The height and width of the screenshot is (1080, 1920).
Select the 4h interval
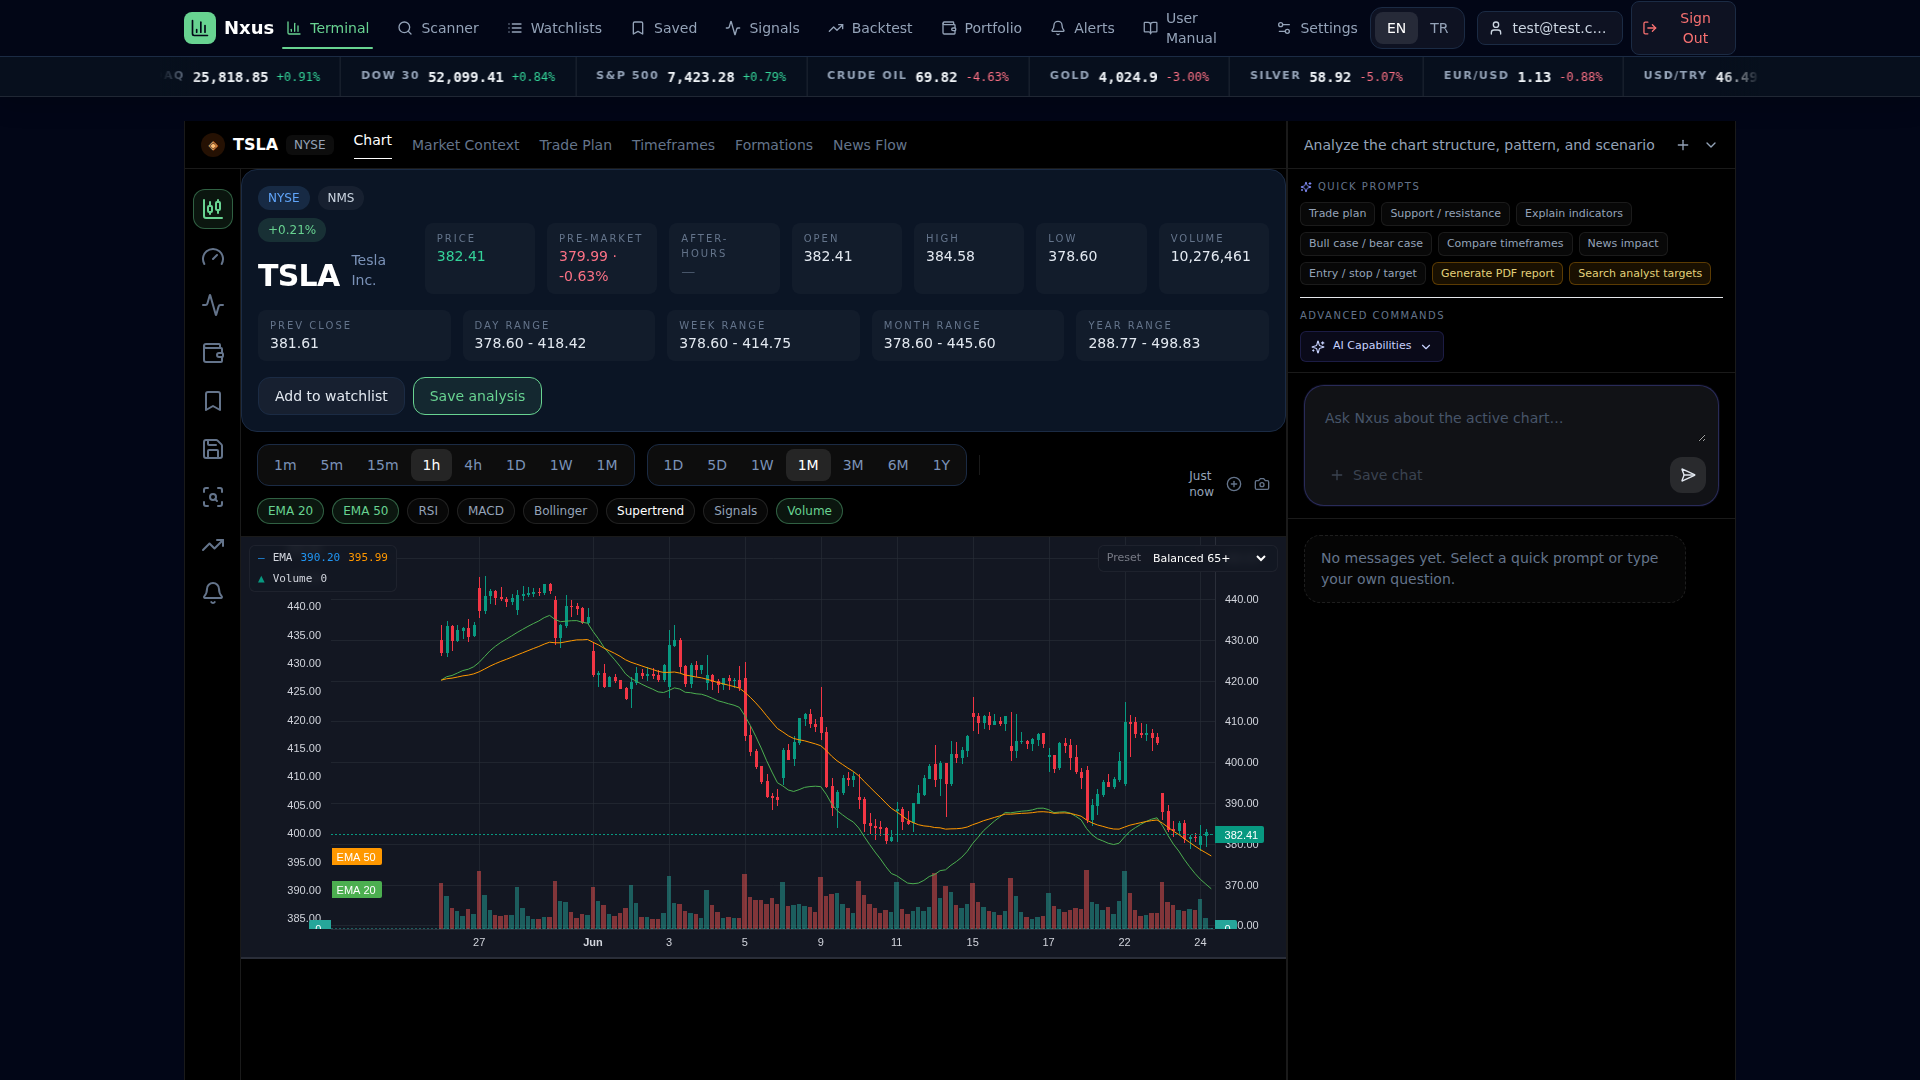[473, 465]
